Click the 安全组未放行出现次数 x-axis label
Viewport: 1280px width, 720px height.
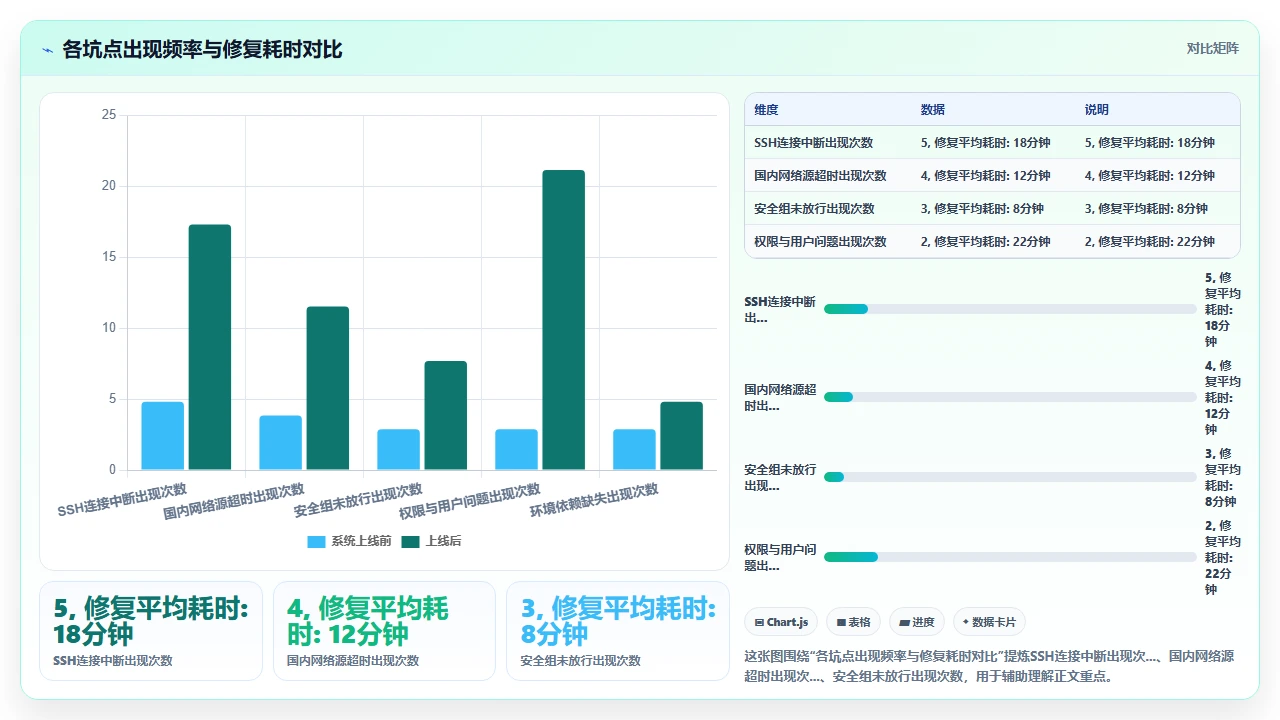pyautogui.click(x=358, y=500)
